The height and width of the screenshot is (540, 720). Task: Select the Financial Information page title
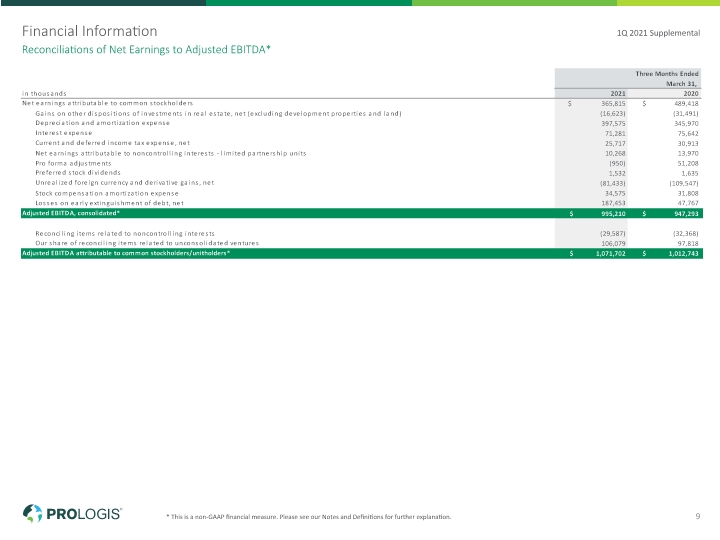pyautogui.click(x=90, y=31)
